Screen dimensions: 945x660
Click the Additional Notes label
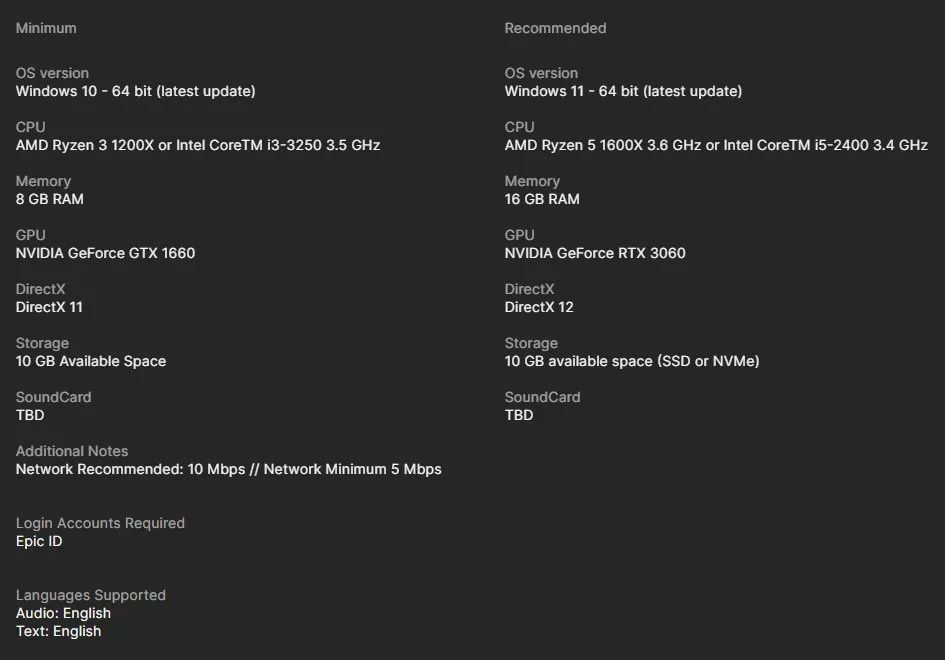pyautogui.click(x=72, y=451)
